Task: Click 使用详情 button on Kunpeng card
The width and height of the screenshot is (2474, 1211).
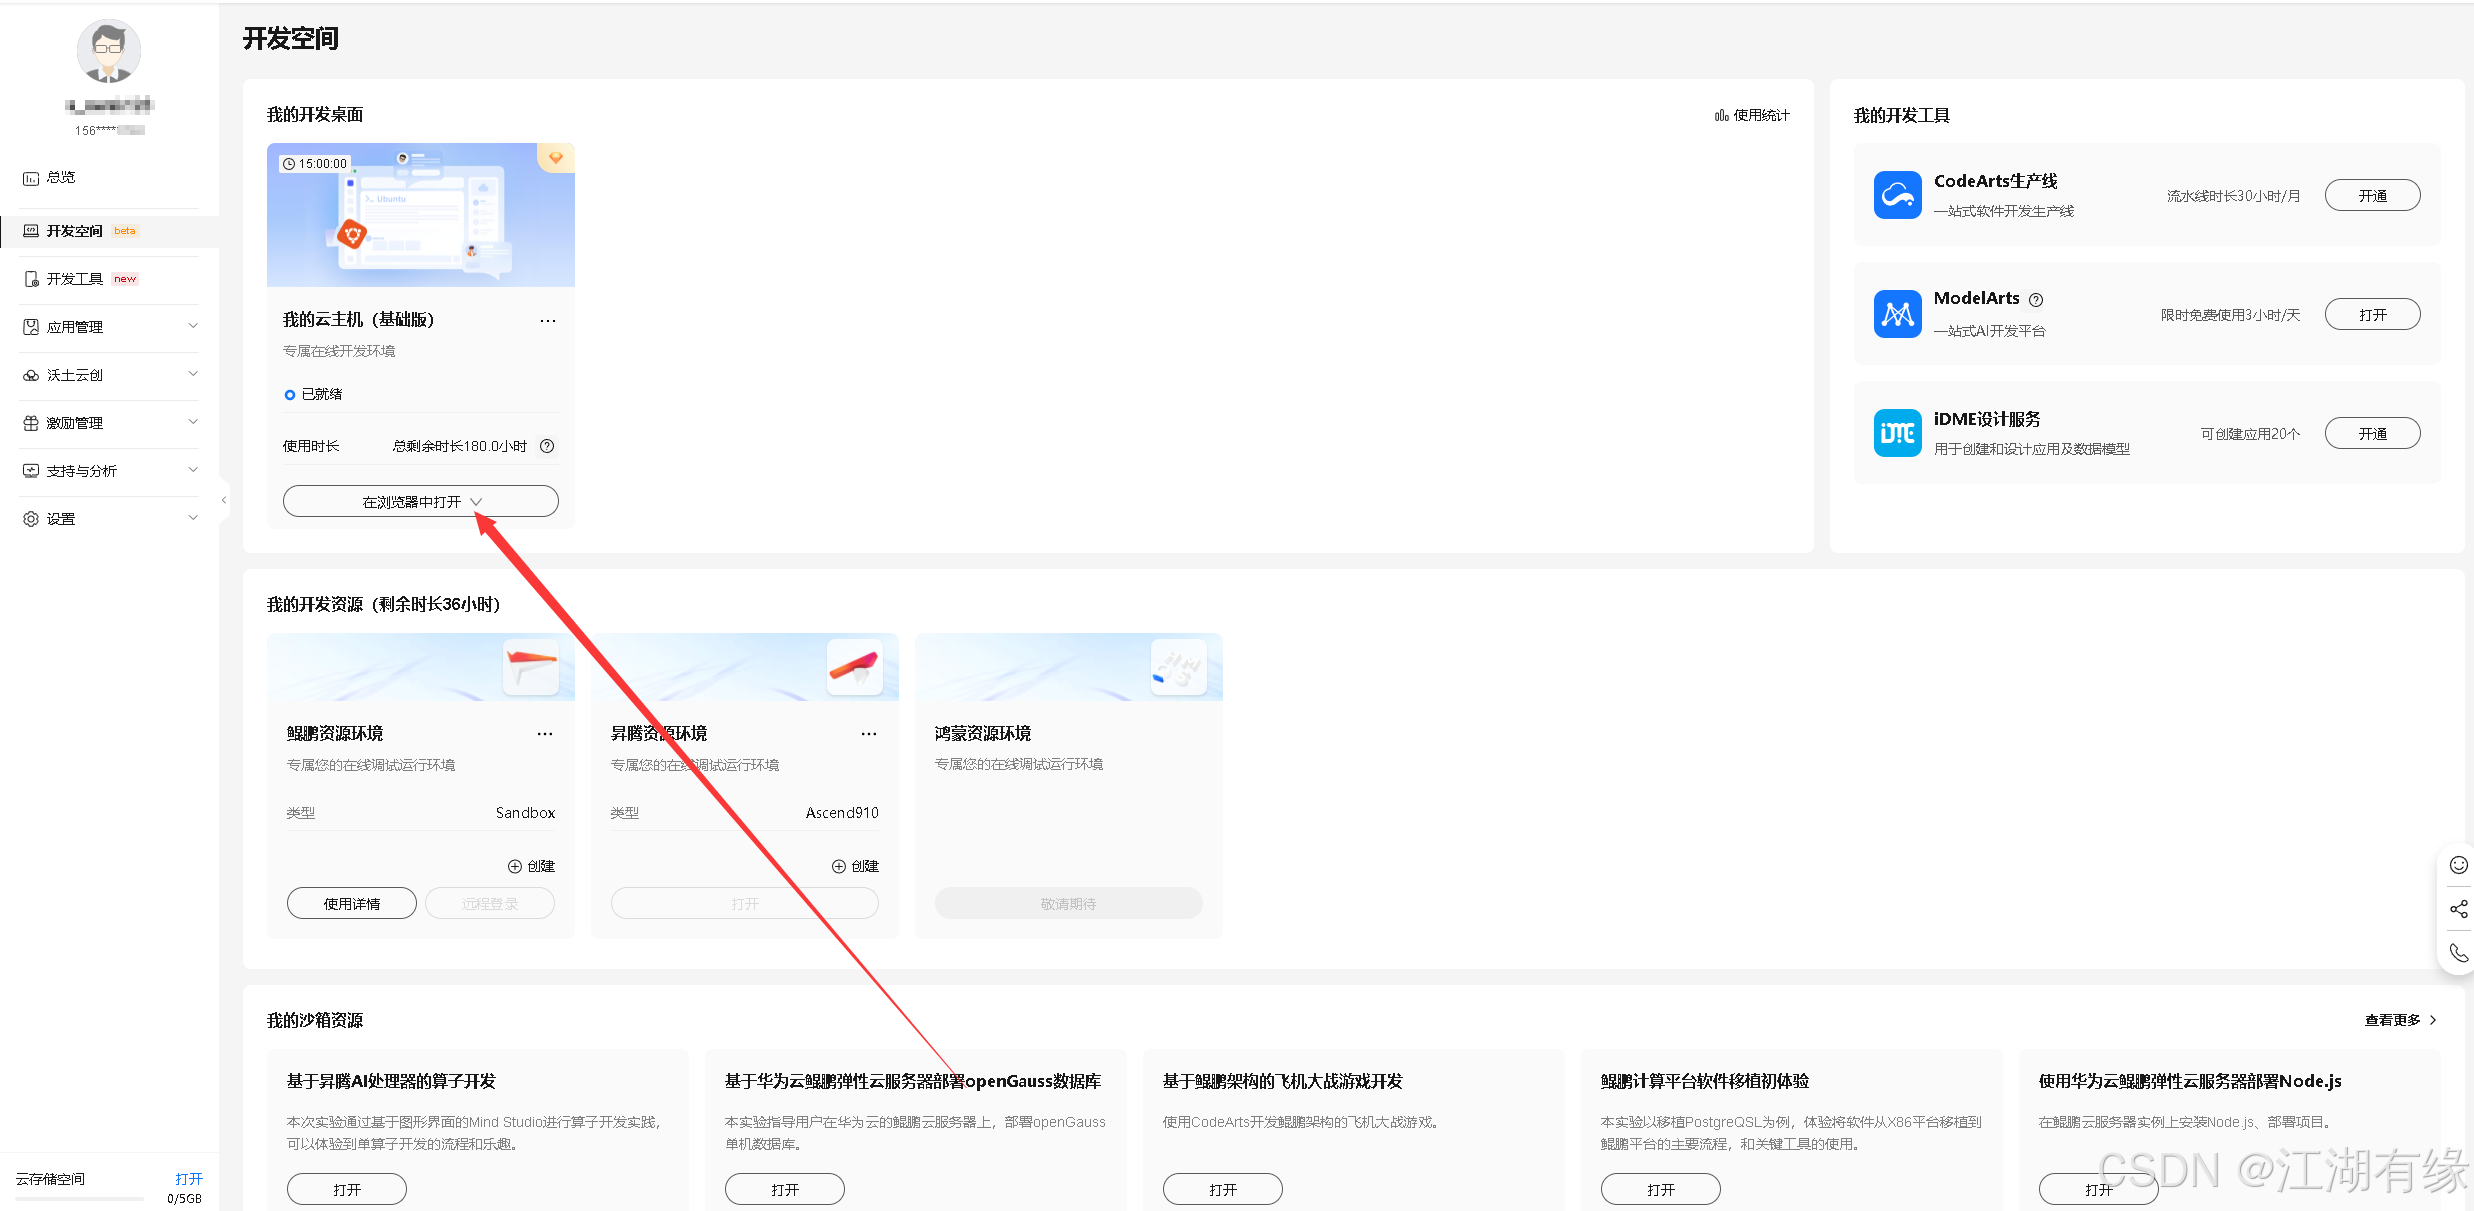Action: (x=352, y=903)
